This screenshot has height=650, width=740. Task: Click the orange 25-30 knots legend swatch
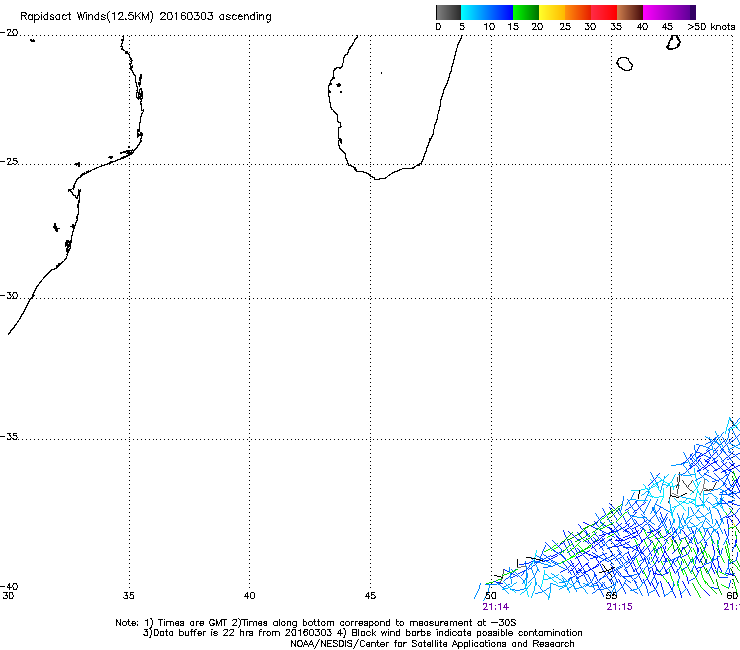(578, 12)
